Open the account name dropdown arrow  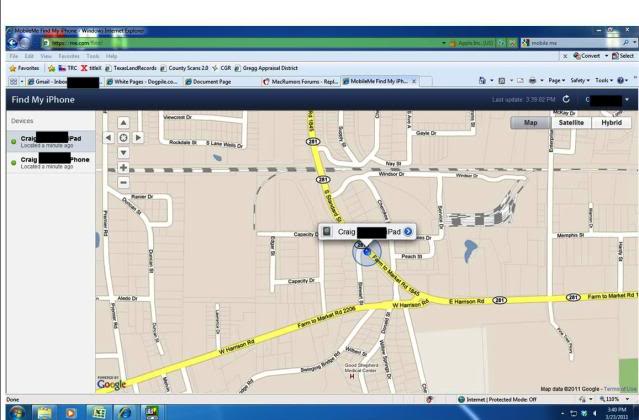coord(627,99)
